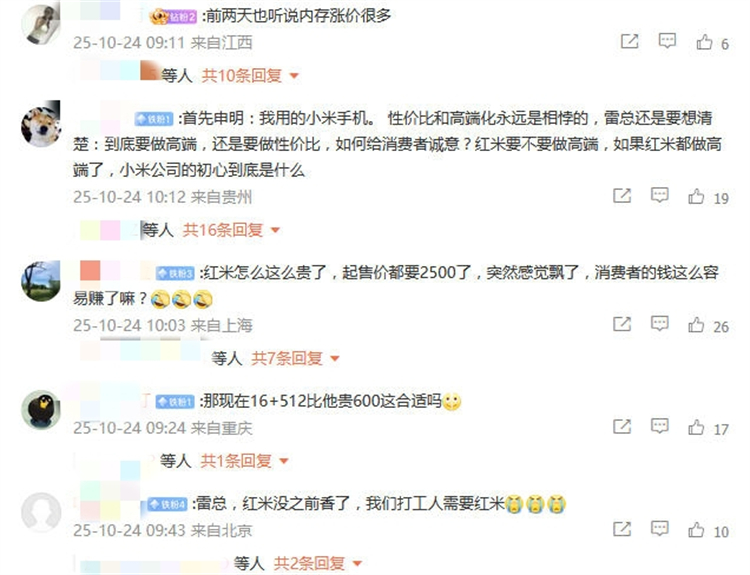
Task: Share the Beijing comment about 打工人
Action: [x=622, y=529]
